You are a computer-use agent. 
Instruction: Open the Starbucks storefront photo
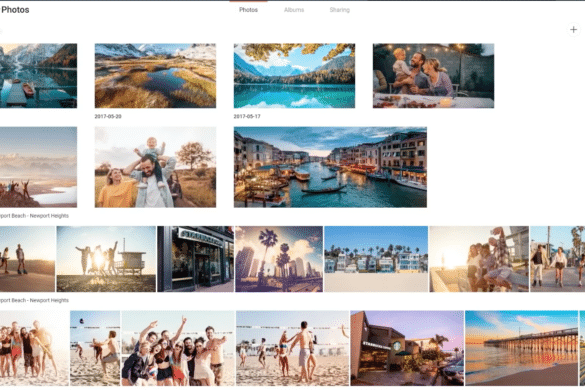195,259
